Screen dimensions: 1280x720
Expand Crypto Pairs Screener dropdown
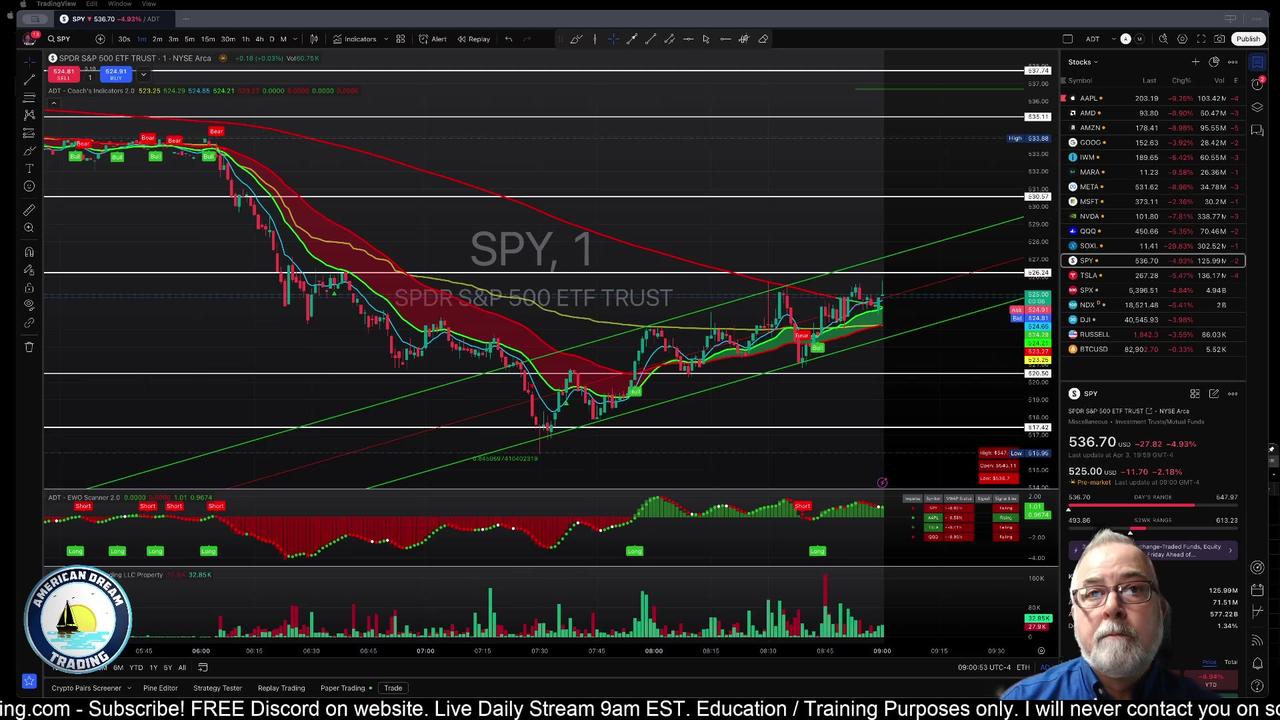pyautogui.click(x=128, y=688)
